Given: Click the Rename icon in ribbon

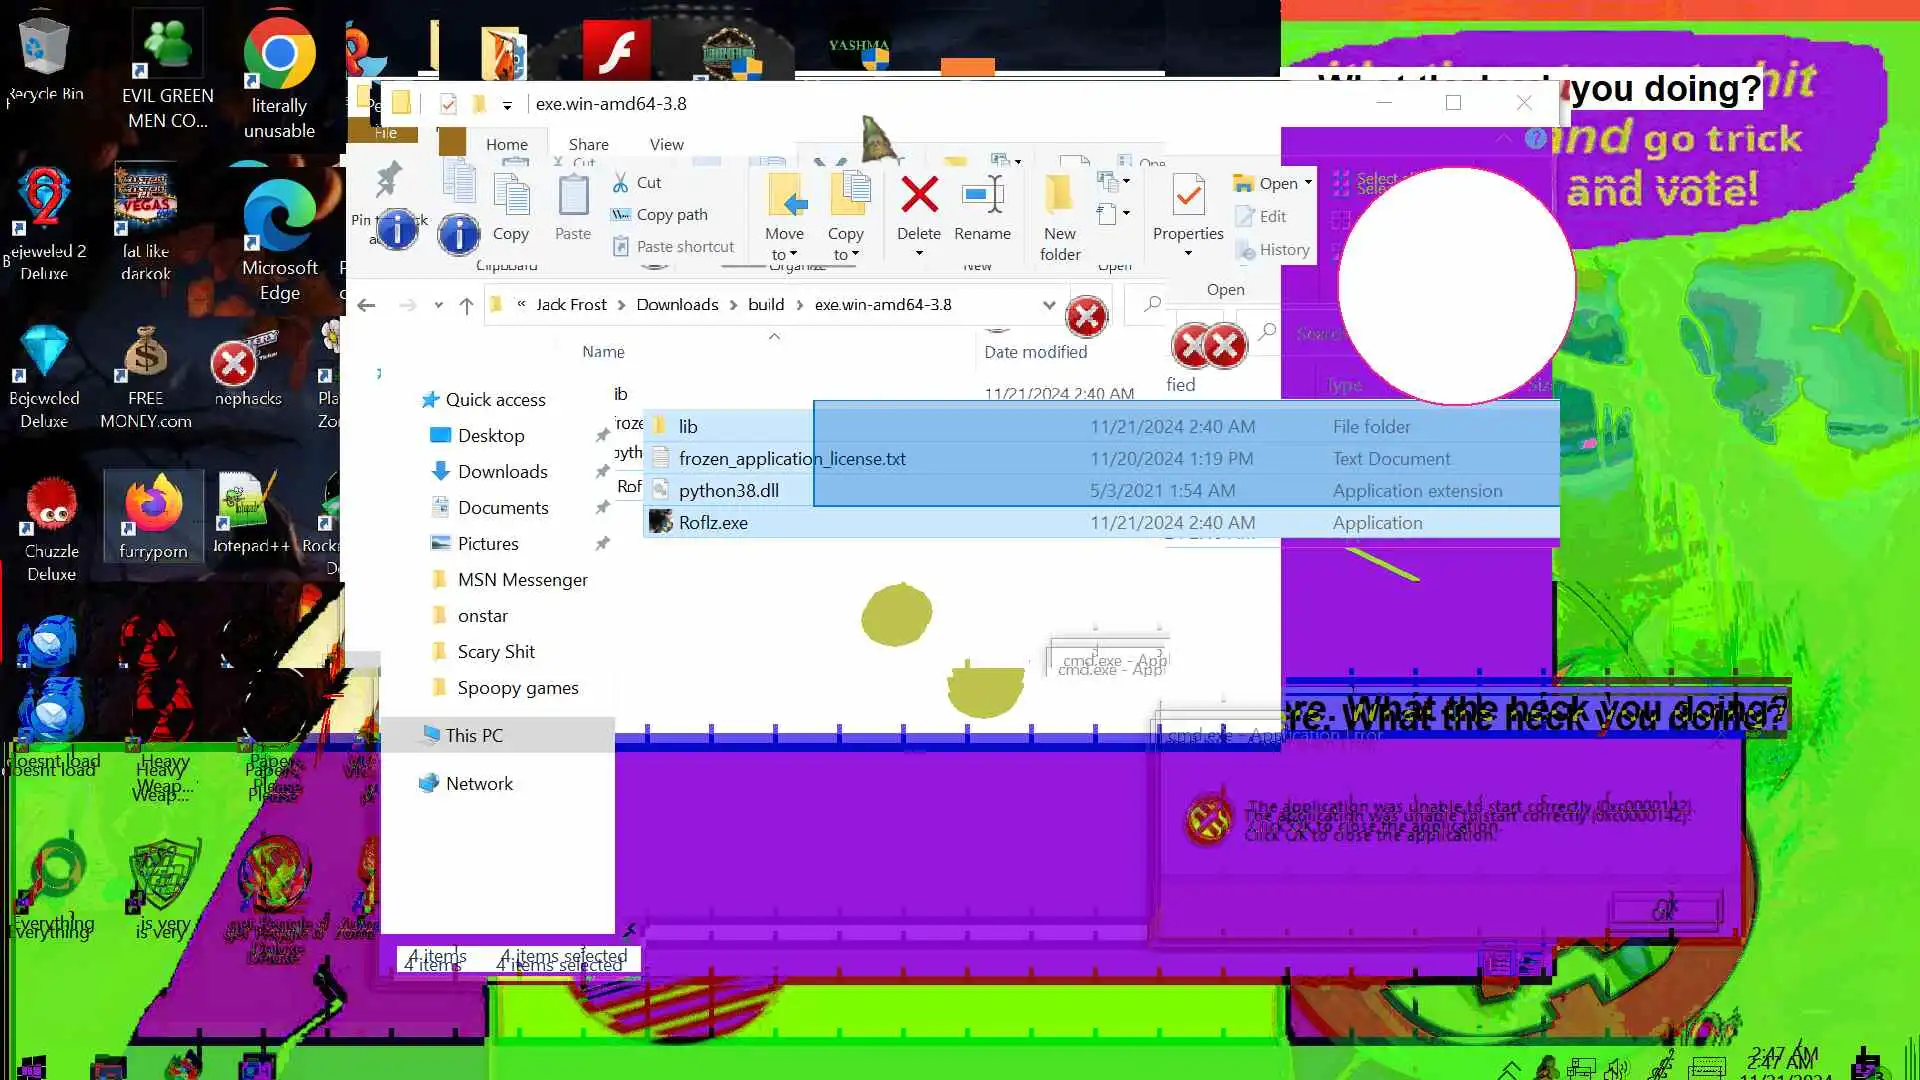Looking at the screenshot, I should [x=982, y=196].
